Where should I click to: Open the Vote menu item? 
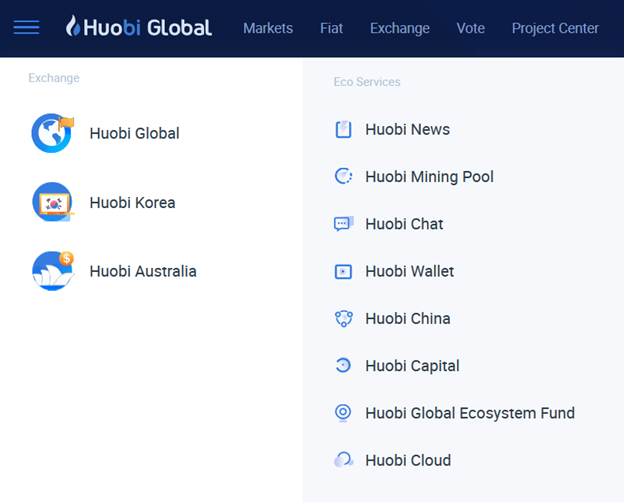click(470, 28)
